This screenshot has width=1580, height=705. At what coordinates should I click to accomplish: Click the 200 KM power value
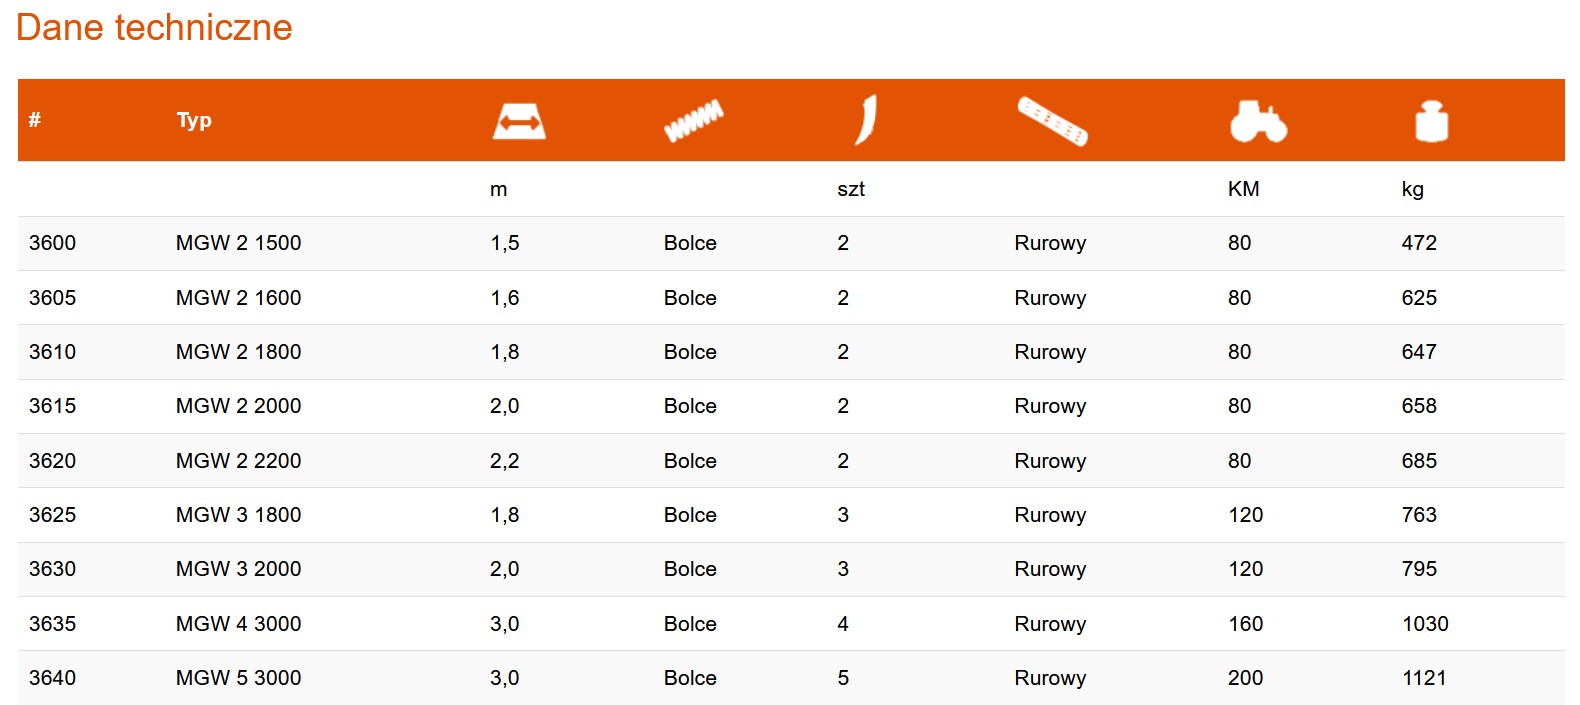(1245, 678)
